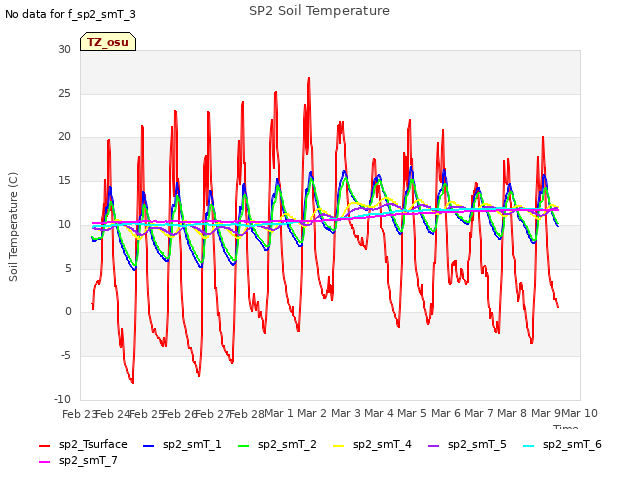
Task: Click the sp2_smT_1 legend label
Action: point(192,444)
